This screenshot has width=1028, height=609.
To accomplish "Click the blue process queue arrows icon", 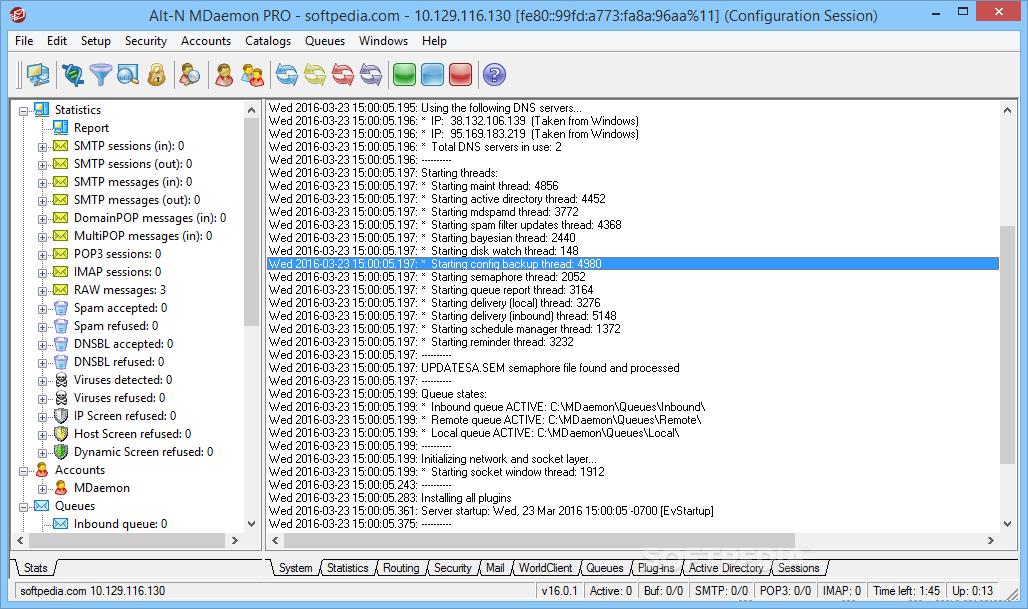I will pyautogui.click(x=287, y=75).
